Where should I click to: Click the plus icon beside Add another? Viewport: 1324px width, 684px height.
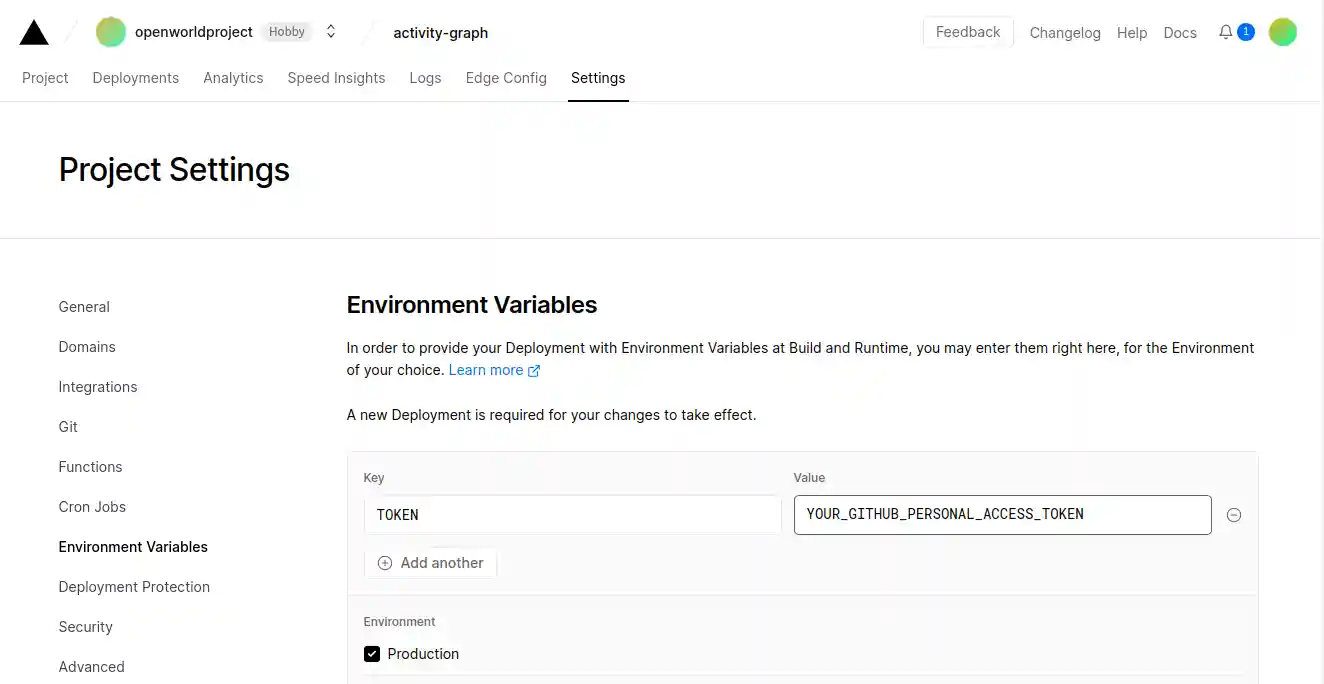385,563
